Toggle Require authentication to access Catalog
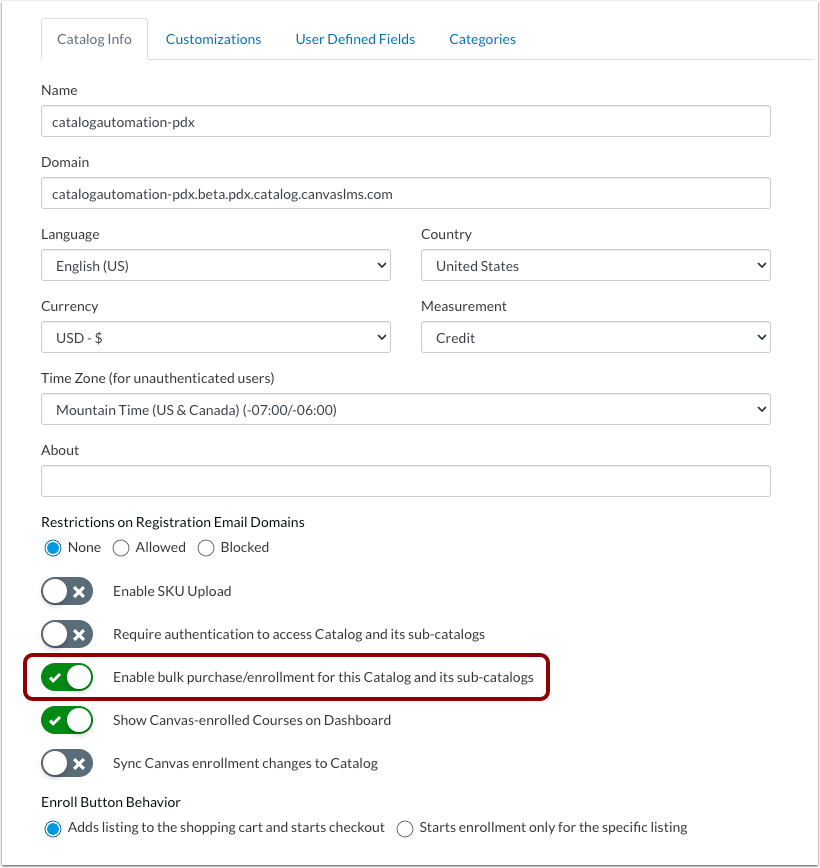This screenshot has width=820, height=868. coord(67,634)
